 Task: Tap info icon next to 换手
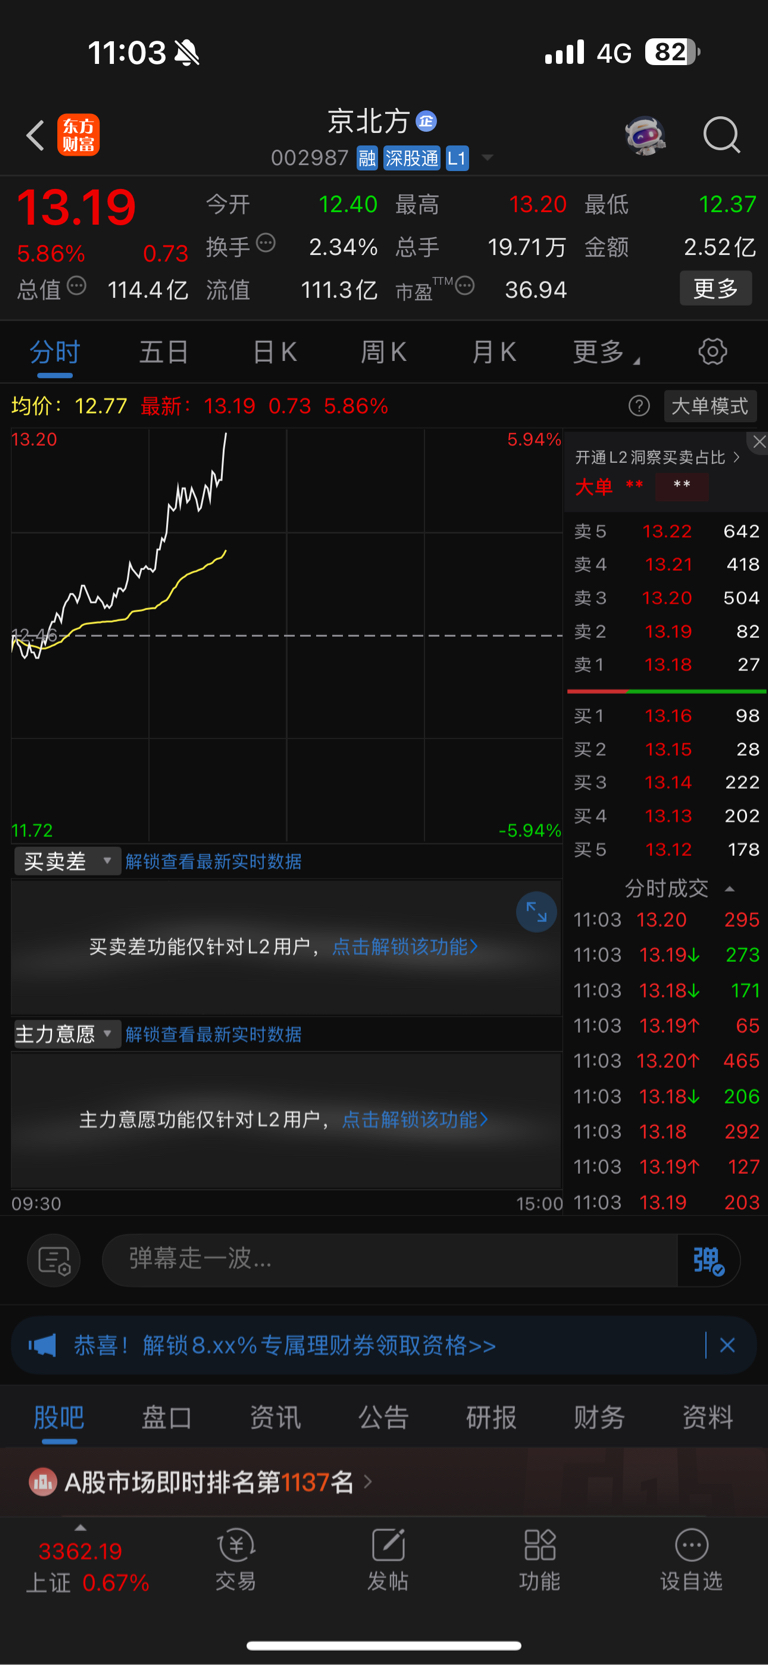(266, 243)
